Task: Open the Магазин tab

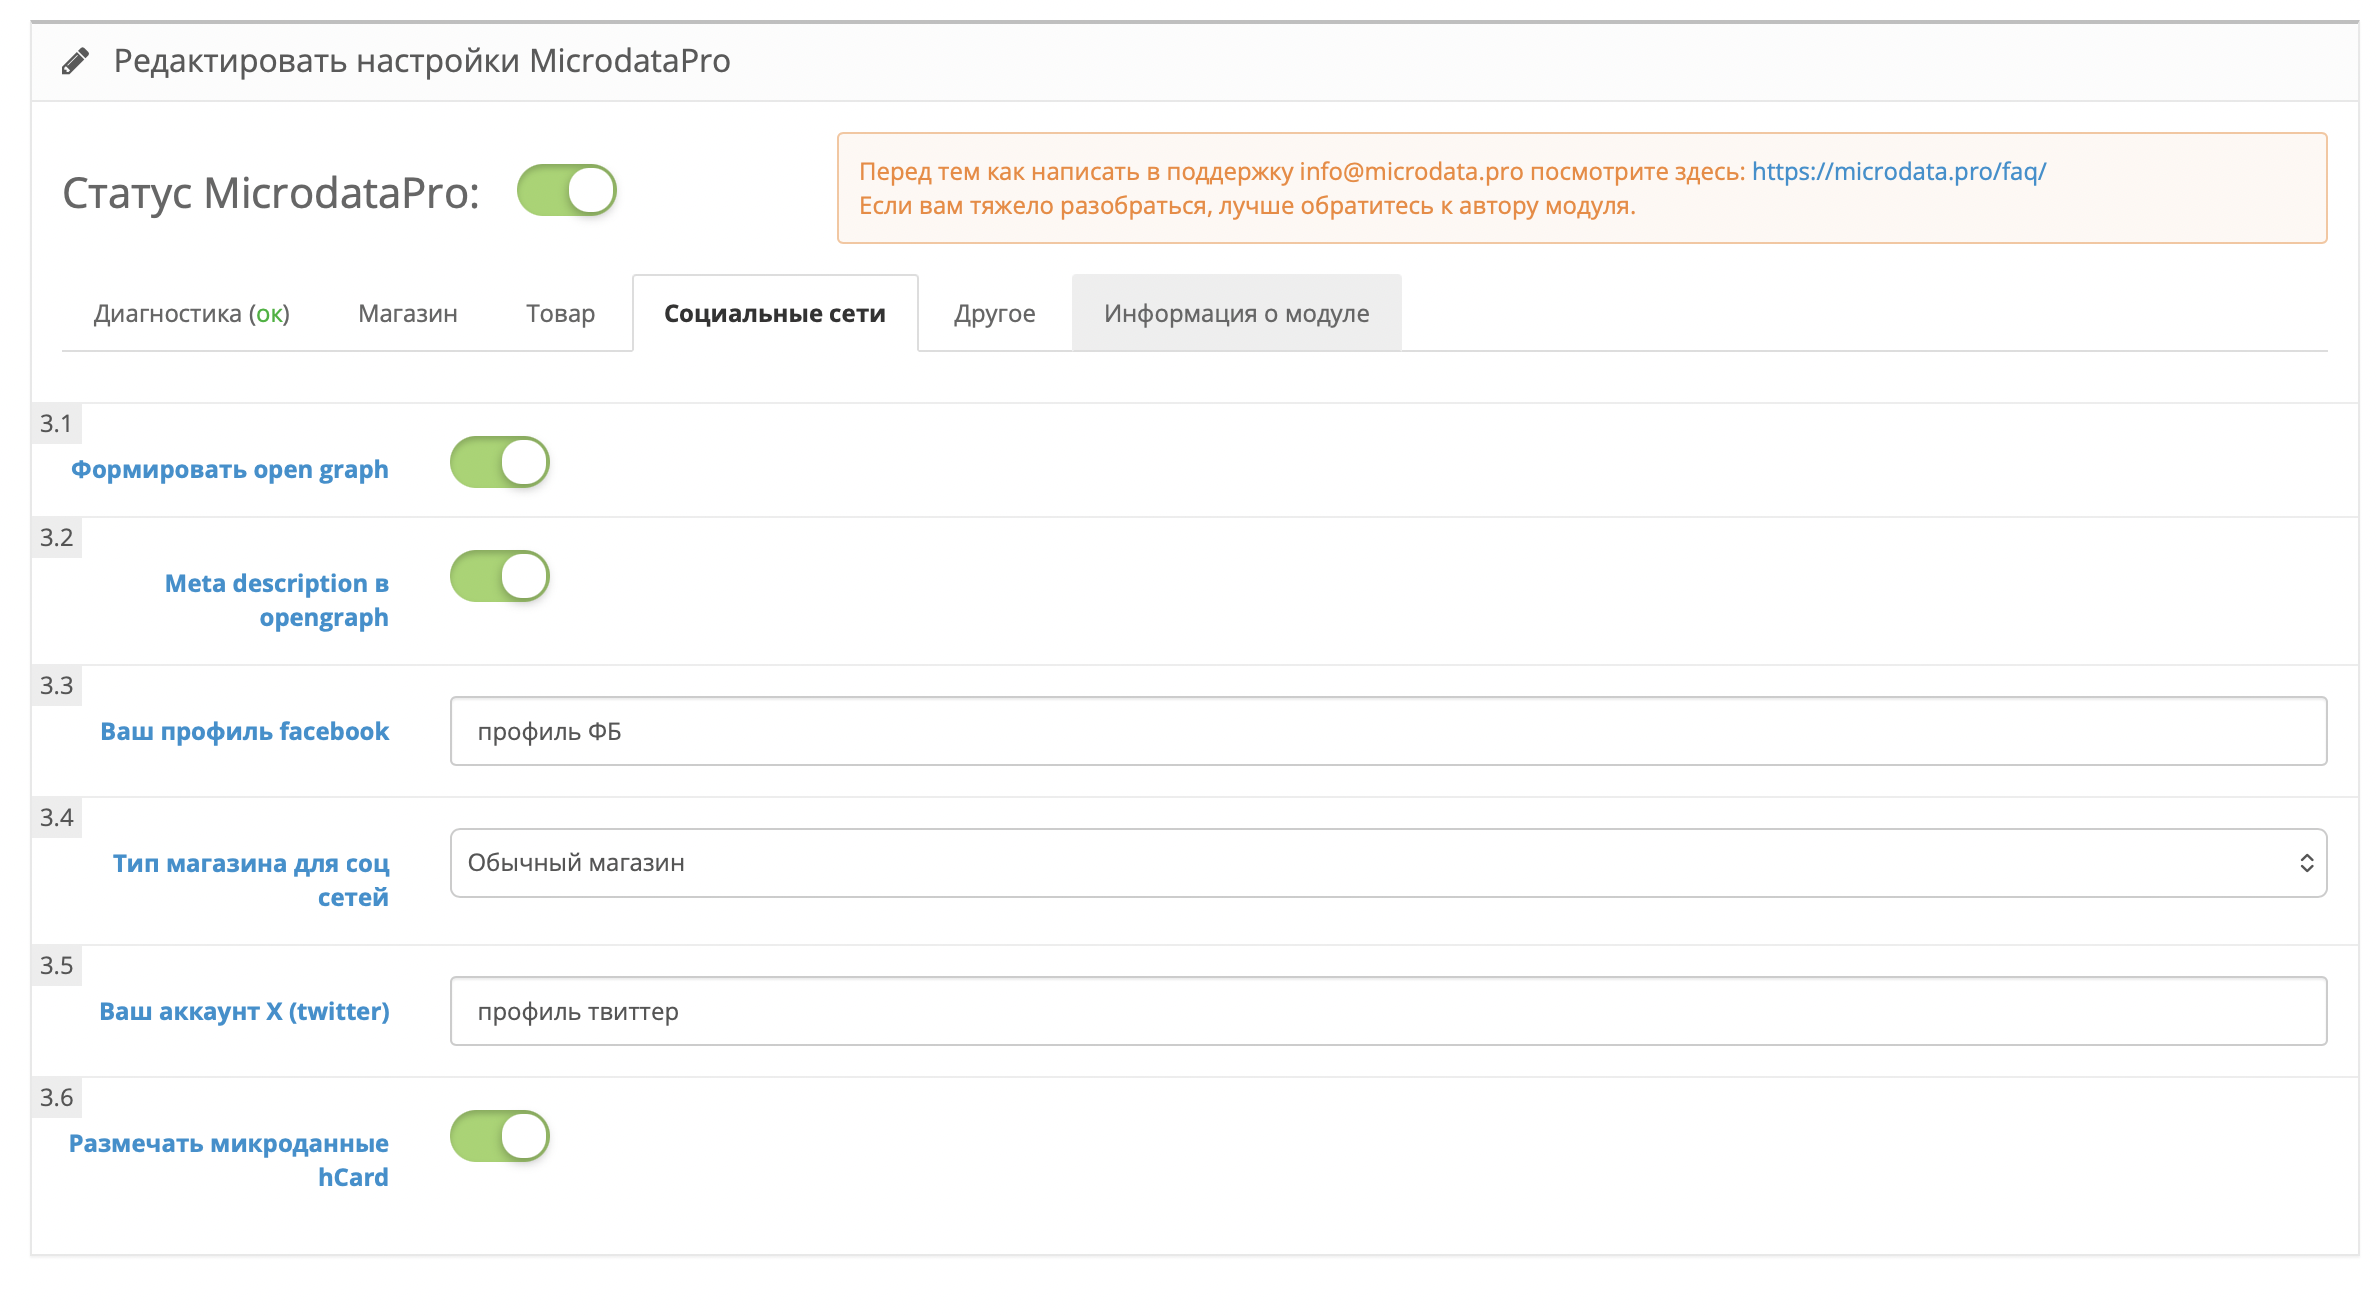Action: (x=408, y=313)
